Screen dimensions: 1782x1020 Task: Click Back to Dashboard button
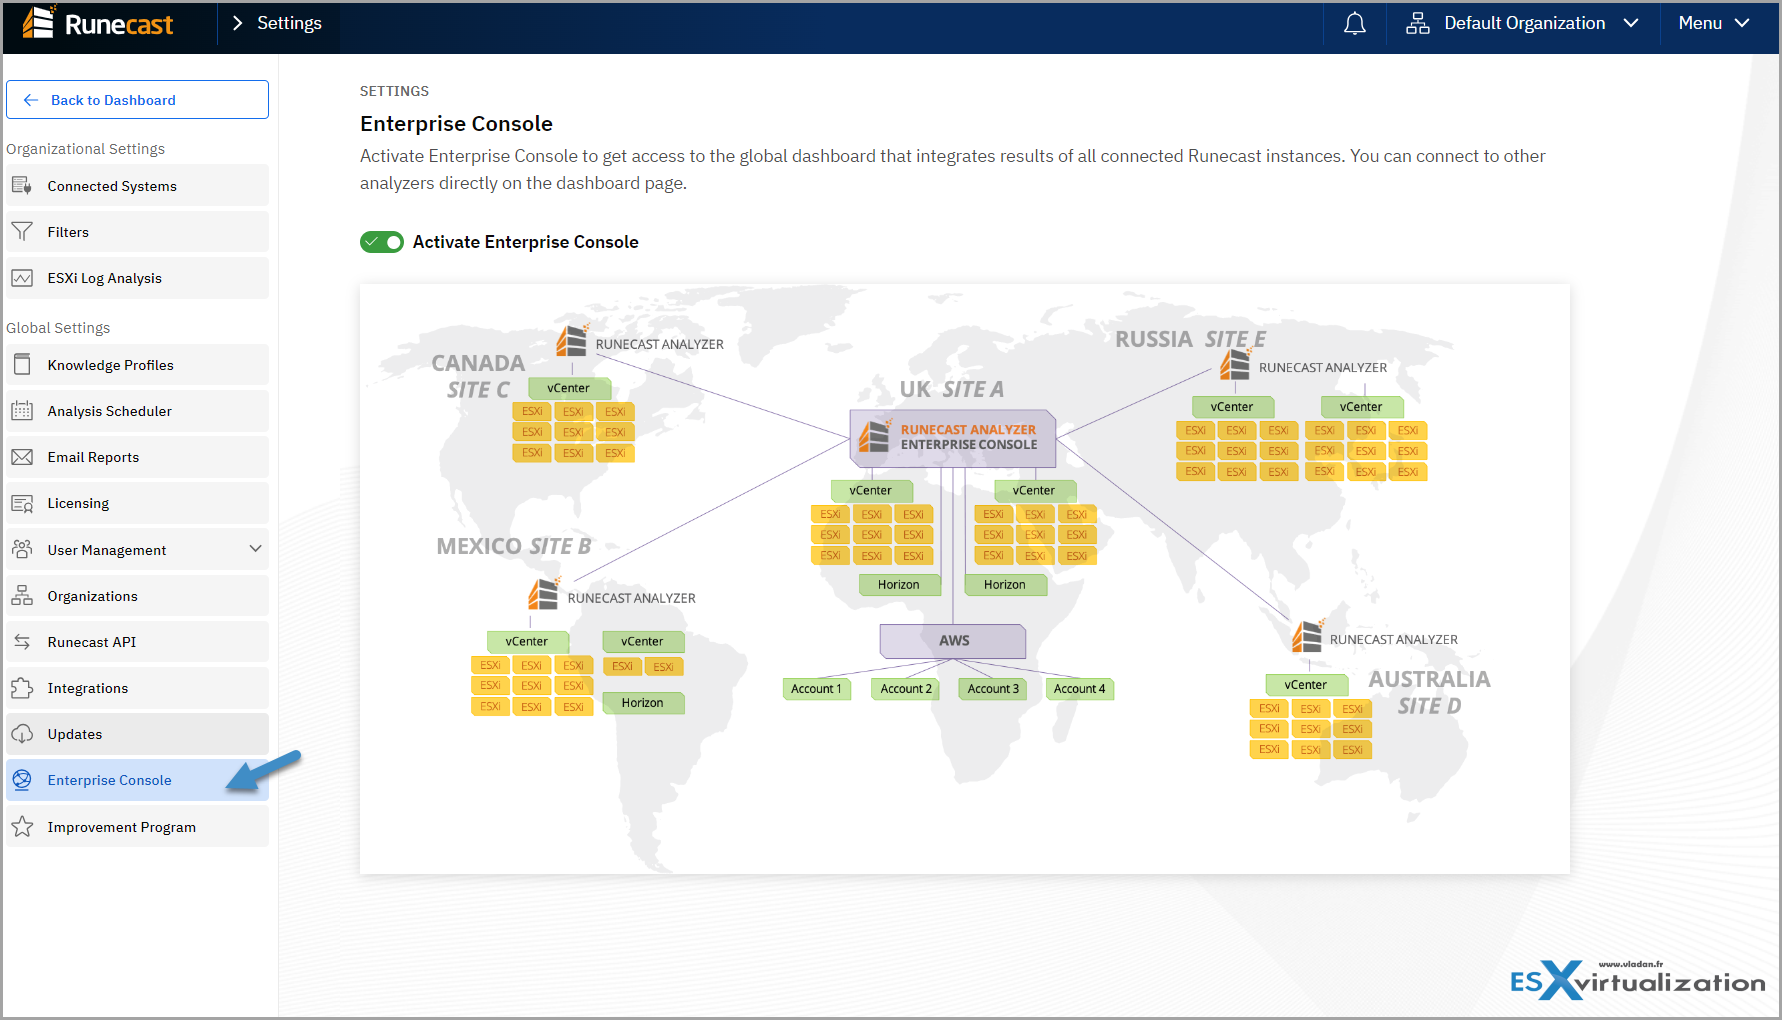[137, 100]
